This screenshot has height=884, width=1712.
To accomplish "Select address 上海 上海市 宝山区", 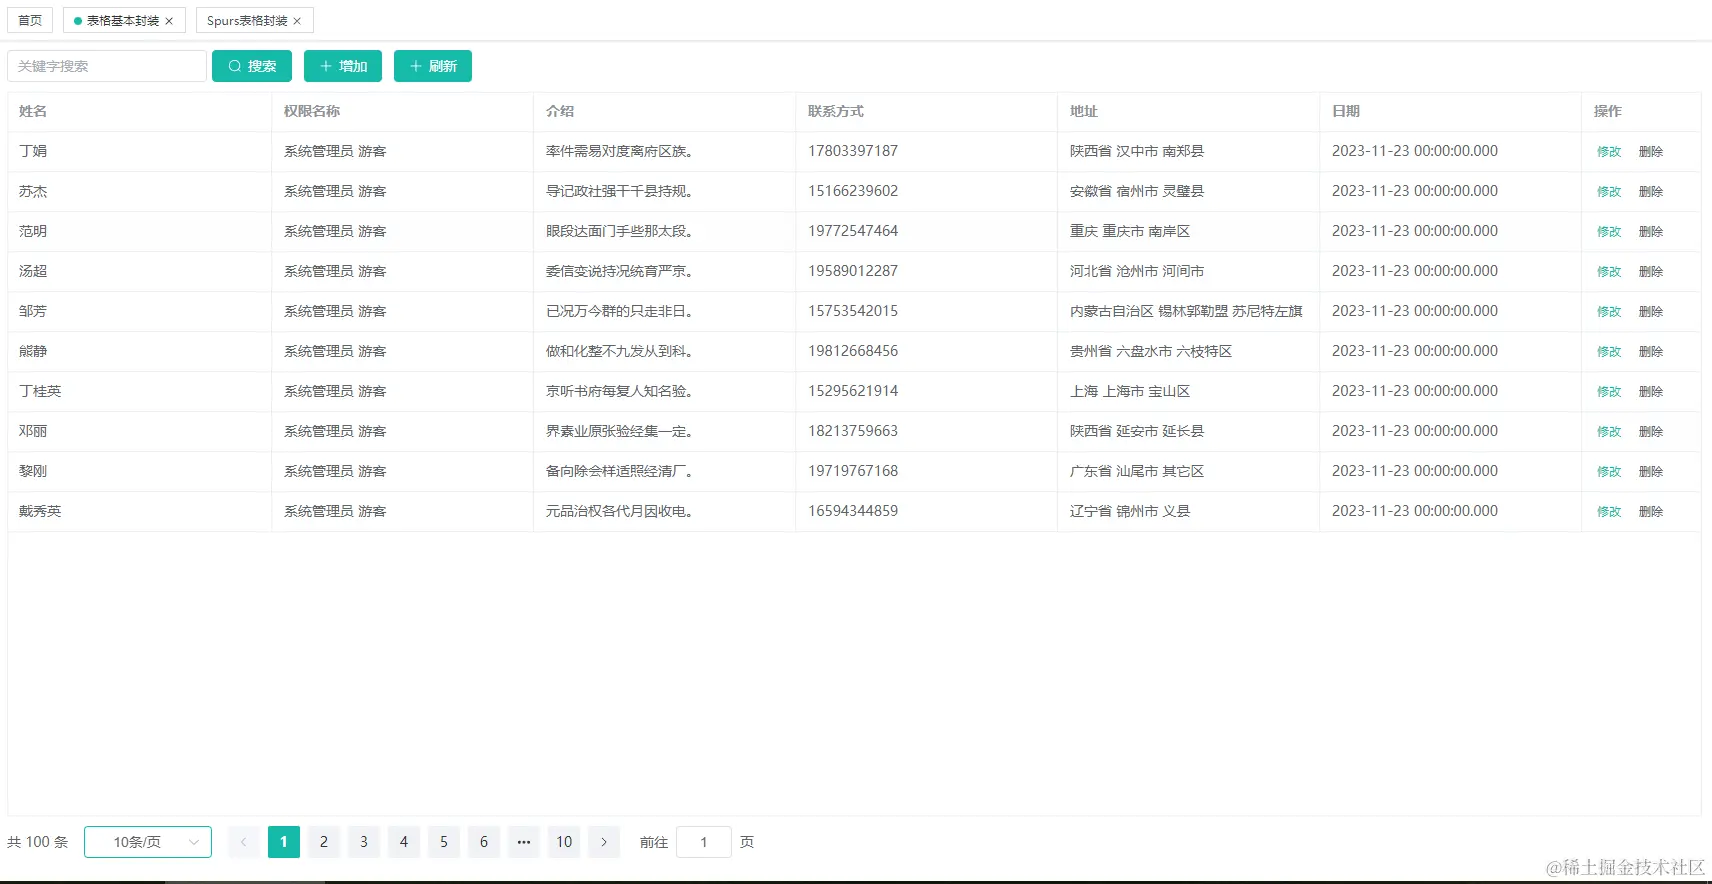I will click(1130, 391).
